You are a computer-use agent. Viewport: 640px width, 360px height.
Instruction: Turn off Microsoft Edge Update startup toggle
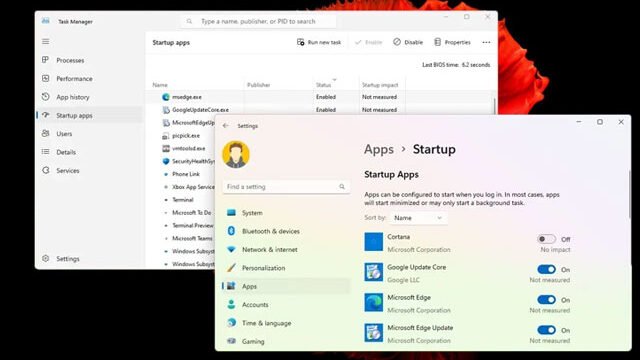pyautogui.click(x=546, y=330)
